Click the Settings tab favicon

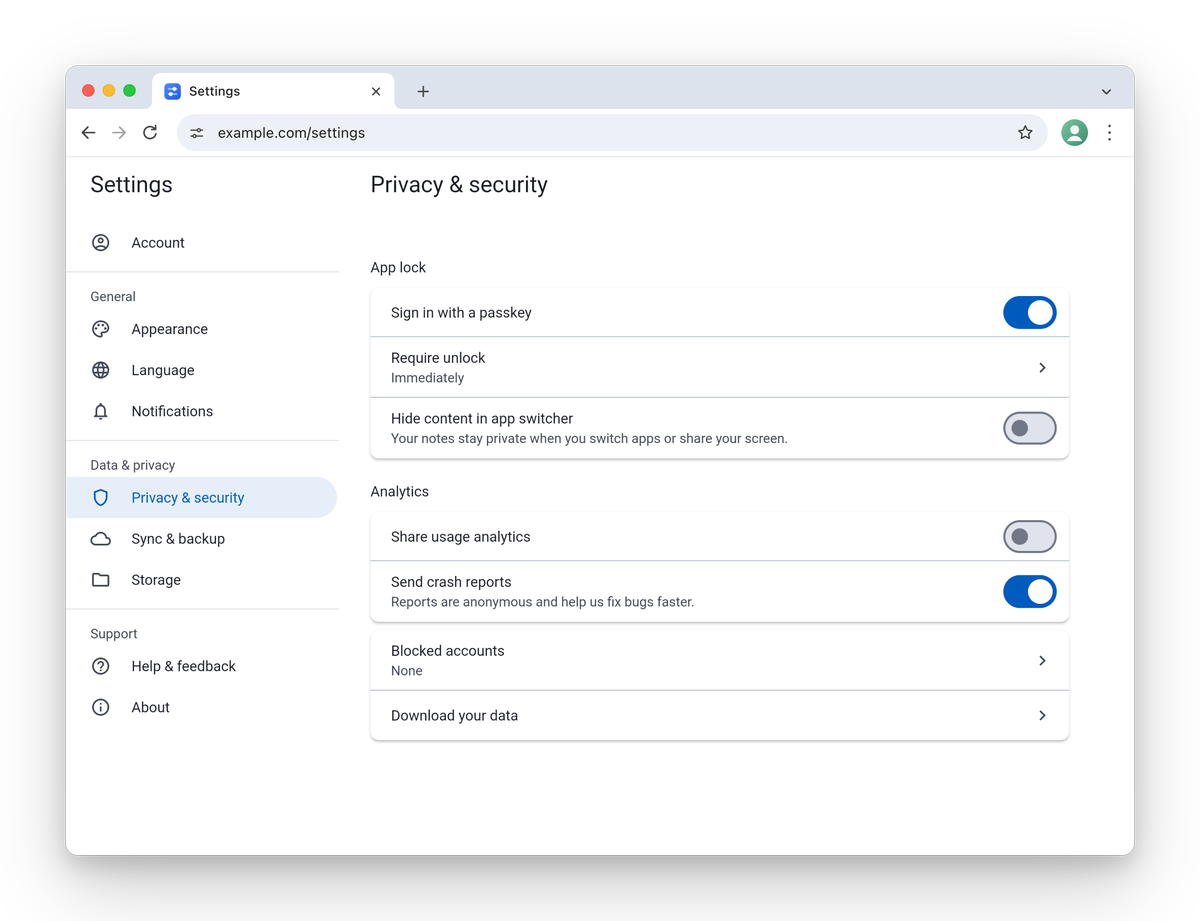(173, 91)
